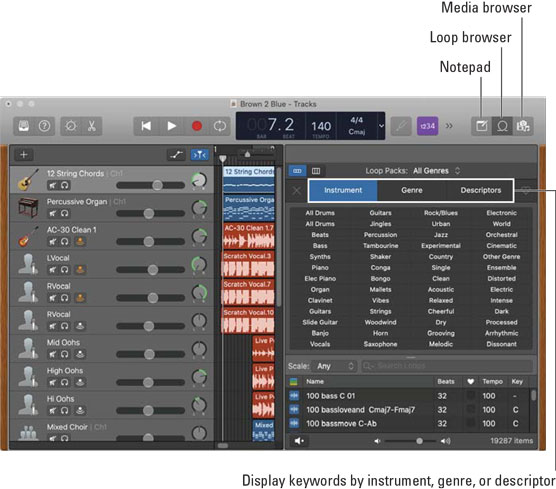
Task: Select the Mixed Choir track icon
Action: click(28, 433)
